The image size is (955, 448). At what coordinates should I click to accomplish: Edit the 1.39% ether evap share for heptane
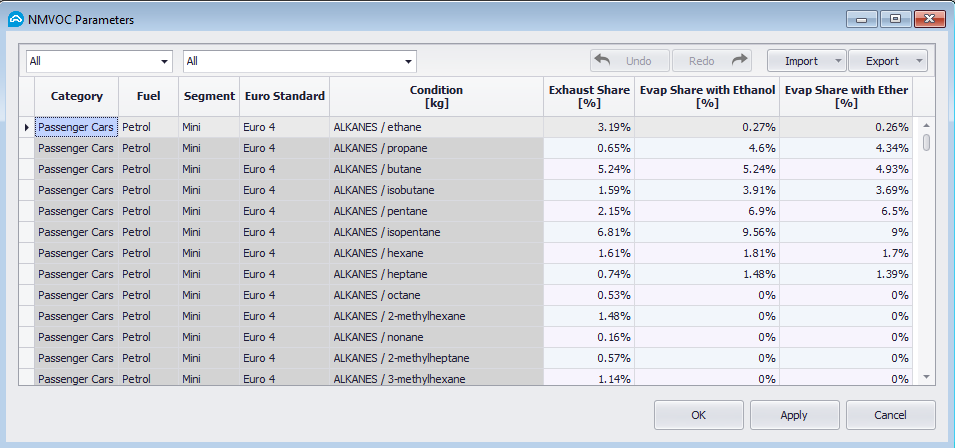point(846,274)
